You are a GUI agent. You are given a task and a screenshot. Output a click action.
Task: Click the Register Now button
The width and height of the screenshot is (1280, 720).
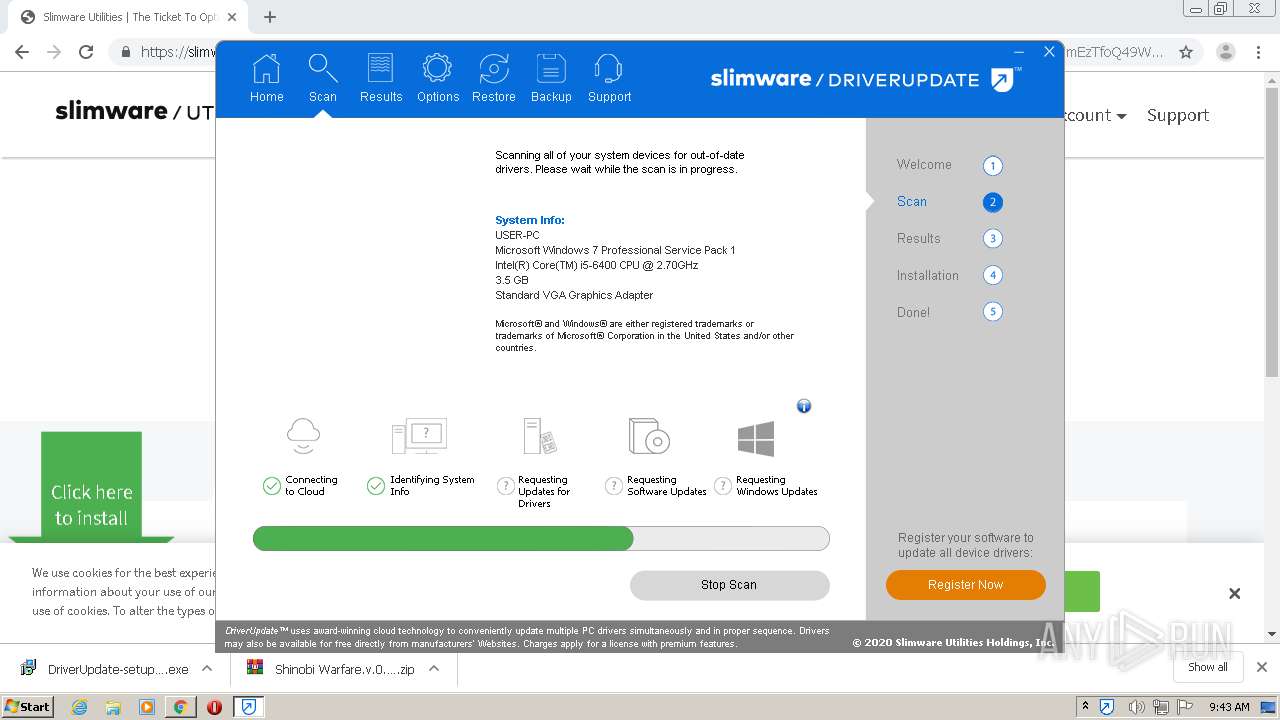click(x=965, y=585)
